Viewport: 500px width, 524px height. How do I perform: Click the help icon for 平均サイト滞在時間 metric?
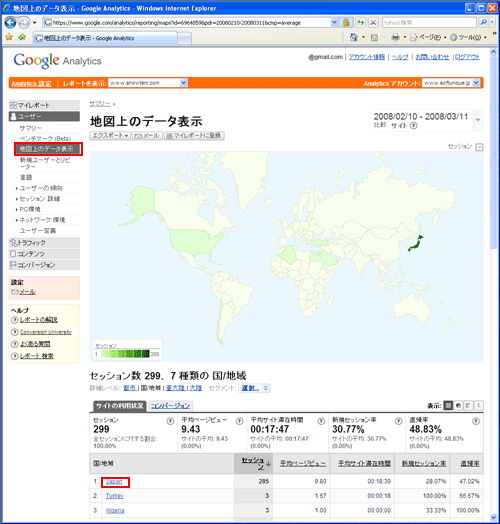tap(321, 421)
